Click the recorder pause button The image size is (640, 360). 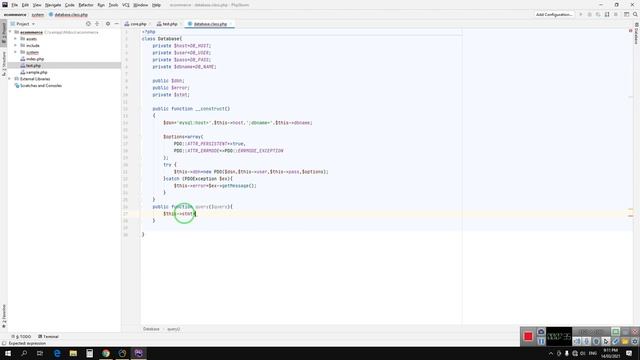pyautogui.click(x=541, y=341)
